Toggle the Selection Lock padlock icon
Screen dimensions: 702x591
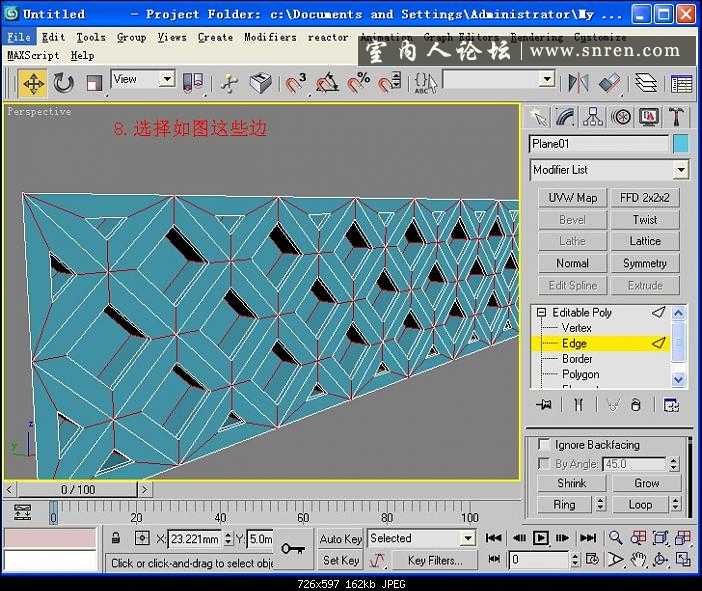(x=116, y=538)
